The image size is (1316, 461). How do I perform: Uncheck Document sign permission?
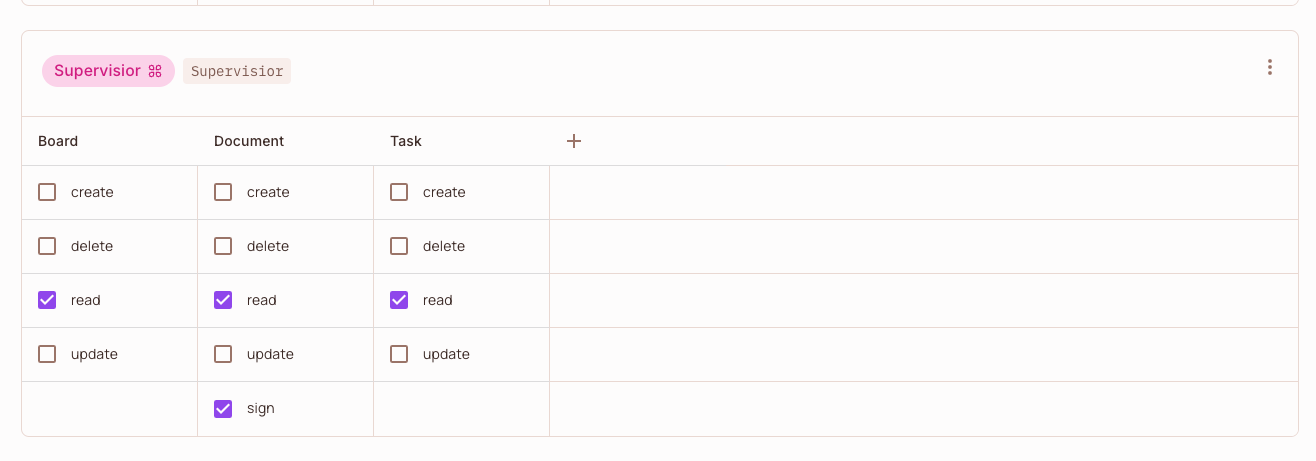point(223,408)
